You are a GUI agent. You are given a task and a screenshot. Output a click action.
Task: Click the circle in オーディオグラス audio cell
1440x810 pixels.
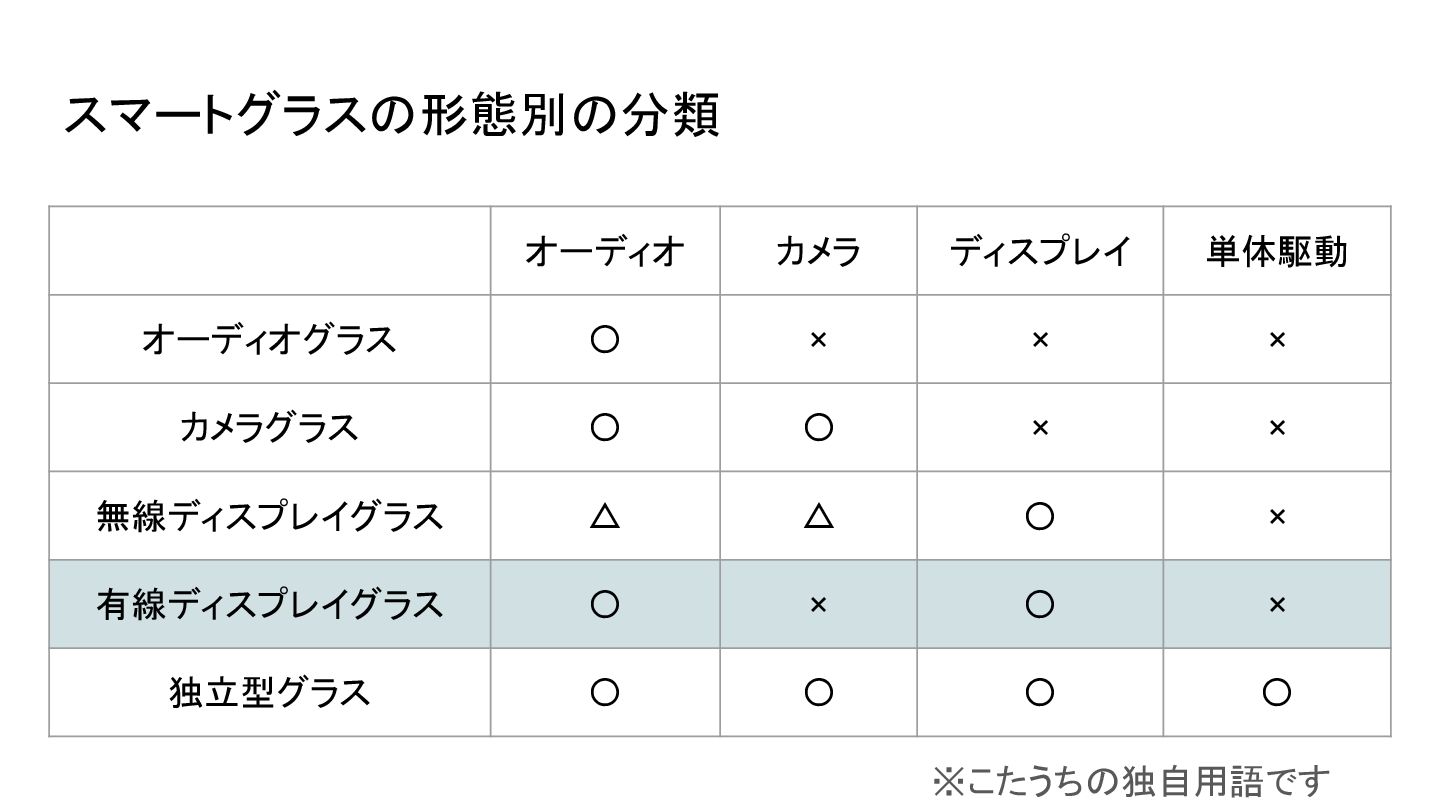(605, 340)
